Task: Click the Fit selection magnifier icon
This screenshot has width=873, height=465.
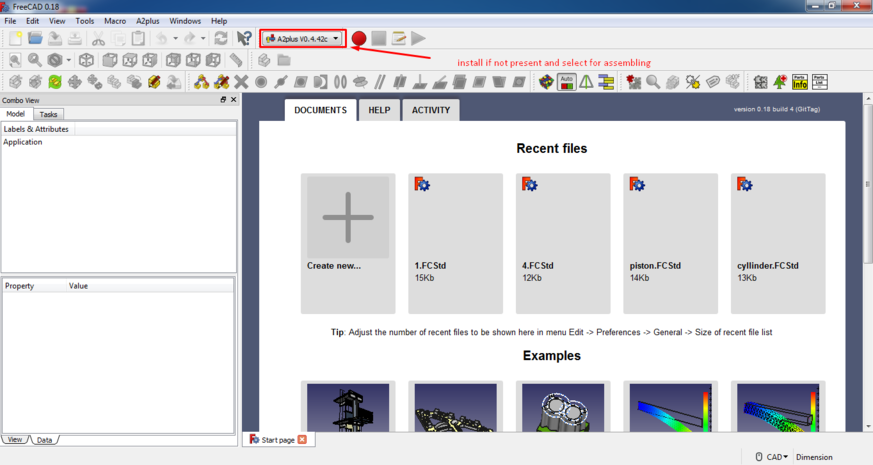Action: (35, 60)
